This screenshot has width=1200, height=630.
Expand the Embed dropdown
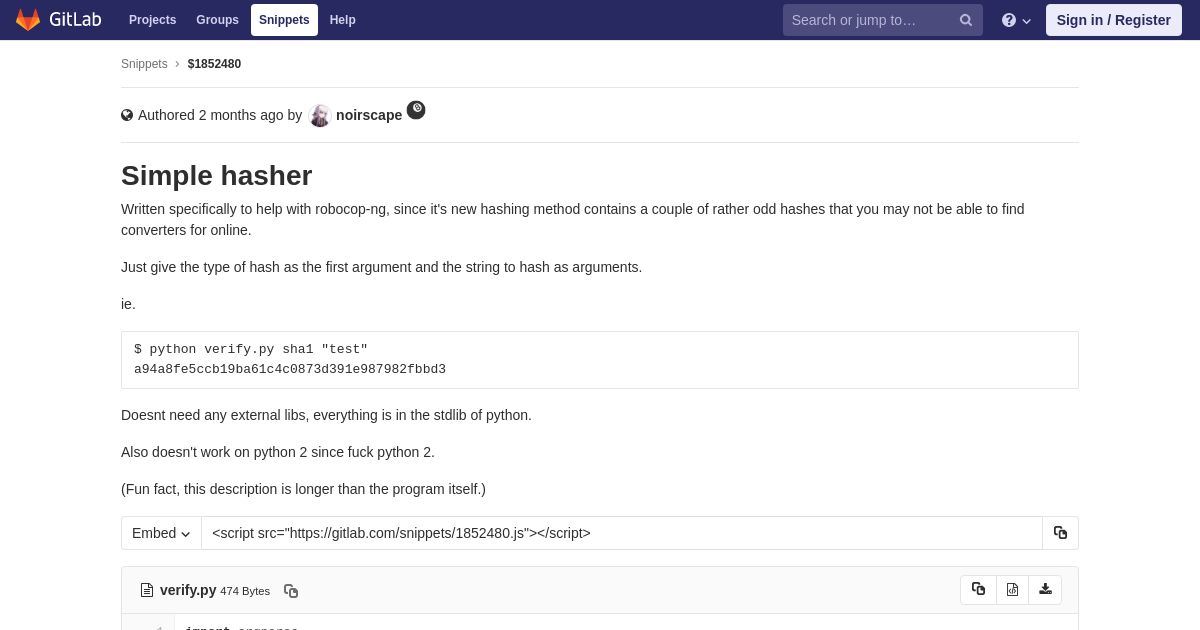(161, 533)
